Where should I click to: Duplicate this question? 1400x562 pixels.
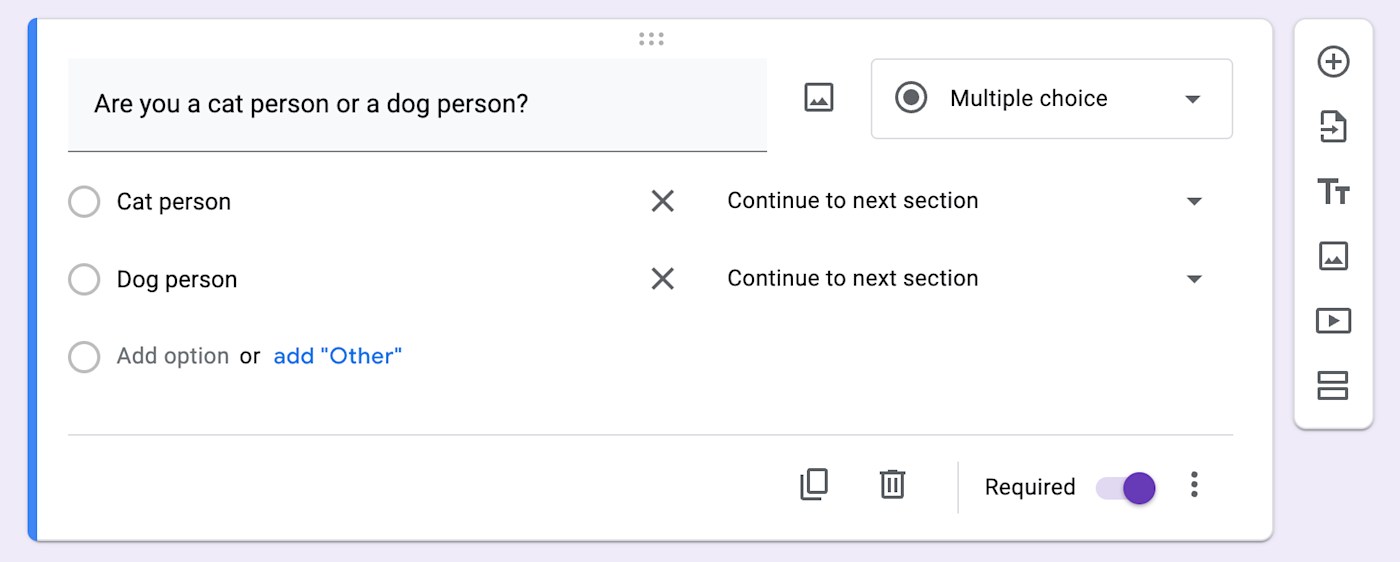[x=814, y=485]
